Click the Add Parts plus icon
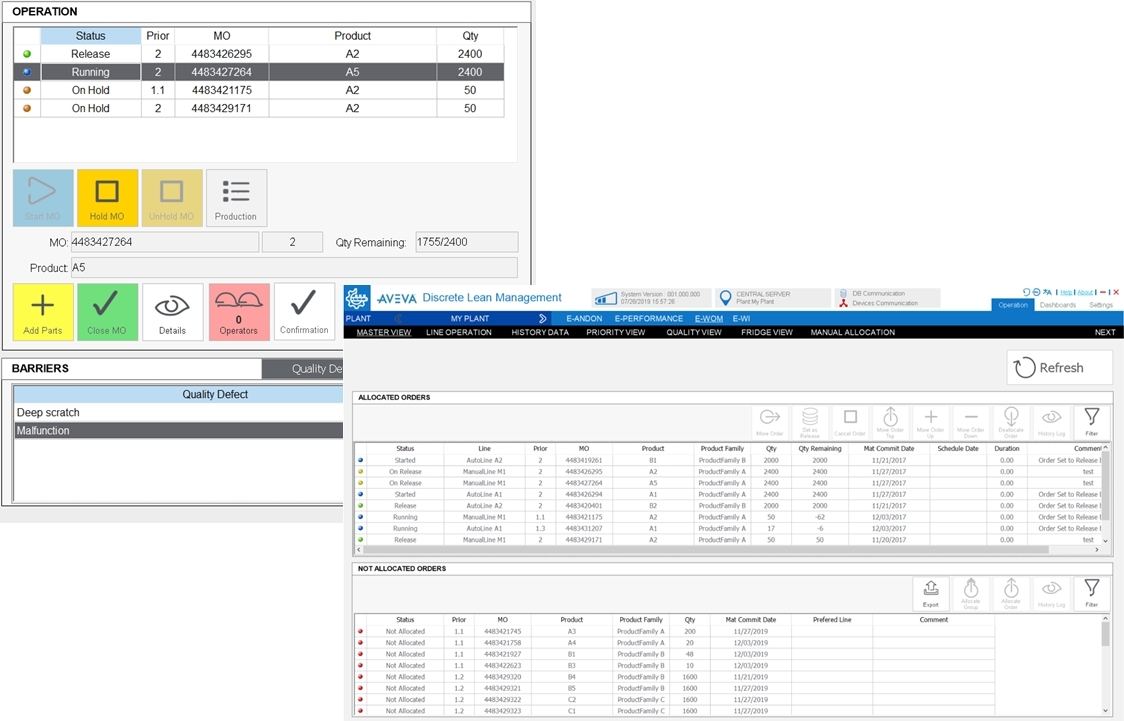This screenshot has width=1124, height=721. click(x=43, y=312)
